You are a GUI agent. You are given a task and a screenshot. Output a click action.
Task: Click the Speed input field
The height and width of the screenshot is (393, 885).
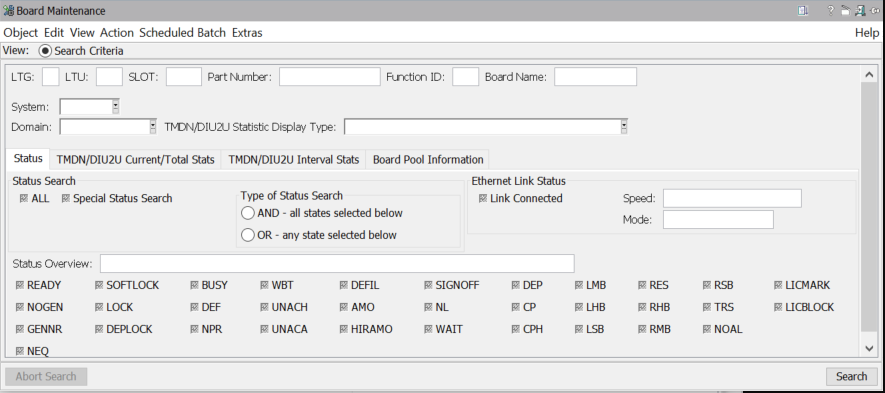(x=732, y=199)
